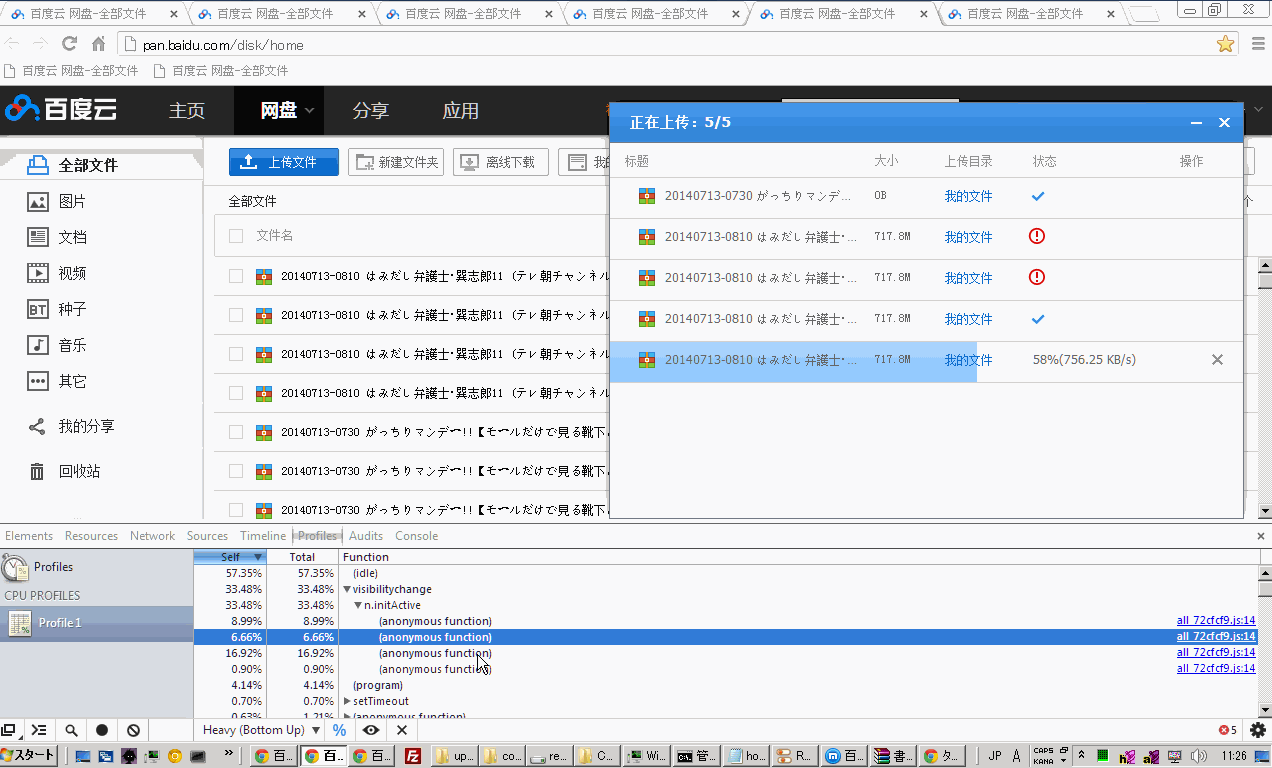Expand setTimeout tree row
The height and width of the screenshot is (768, 1272).
[x=347, y=701]
